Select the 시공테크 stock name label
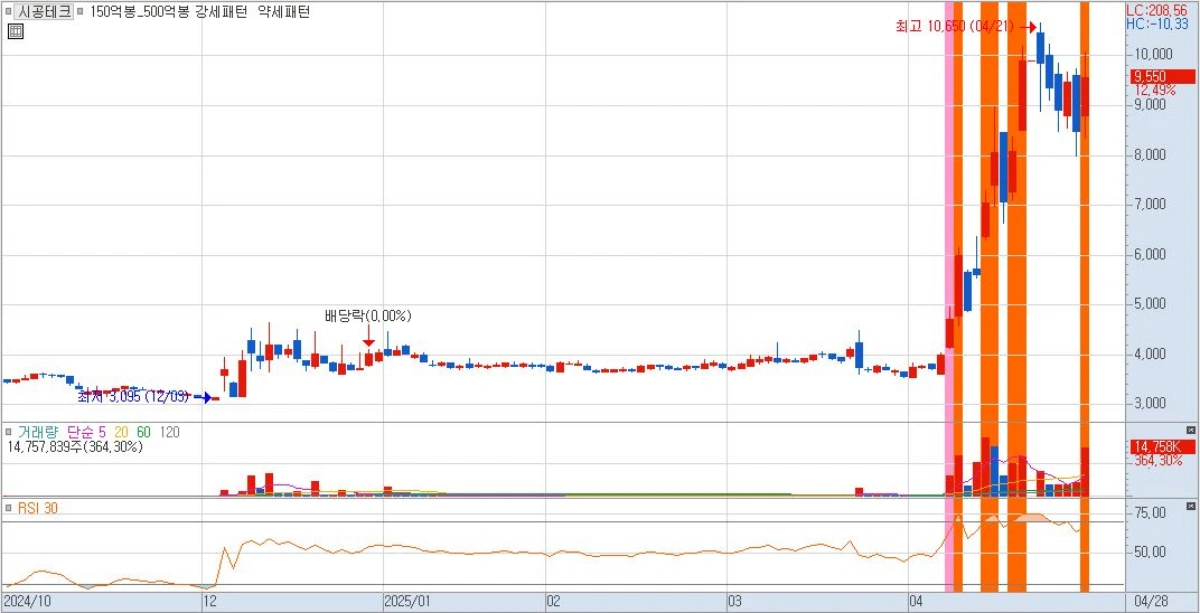The height and width of the screenshot is (613, 1200). [44, 13]
